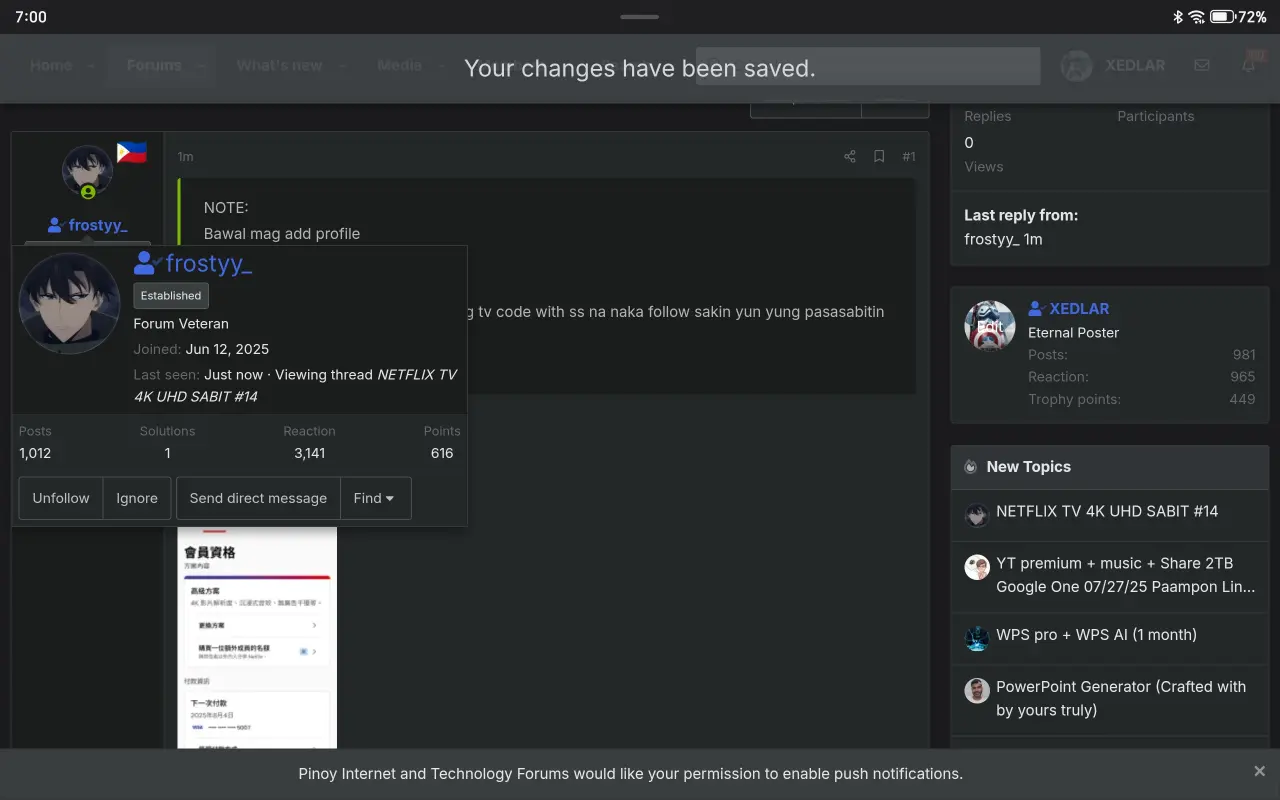Screen dimensions: 1280x800
Task: Click avatar beside WPS pro topic
Action: point(977,639)
